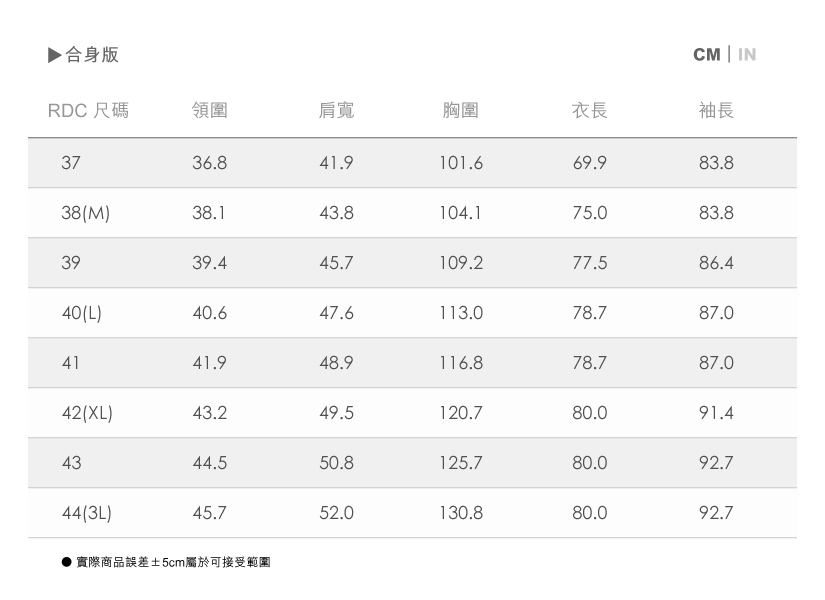The image size is (825, 600).
Task: Click chest value 101.6 for size 37
Action: [x=461, y=163]
